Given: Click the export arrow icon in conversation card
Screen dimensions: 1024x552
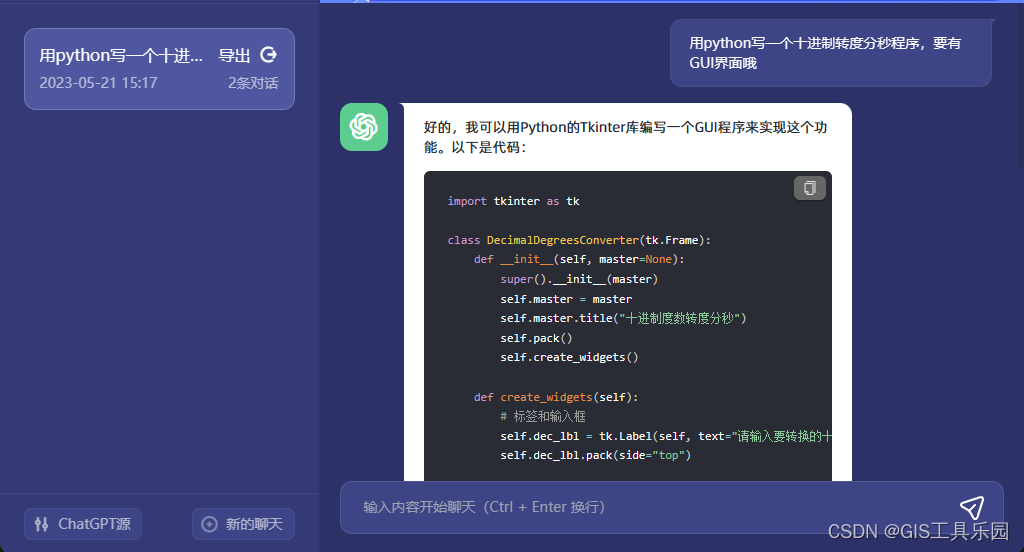Looking at the screenshot, I should [x=268, y=55].
